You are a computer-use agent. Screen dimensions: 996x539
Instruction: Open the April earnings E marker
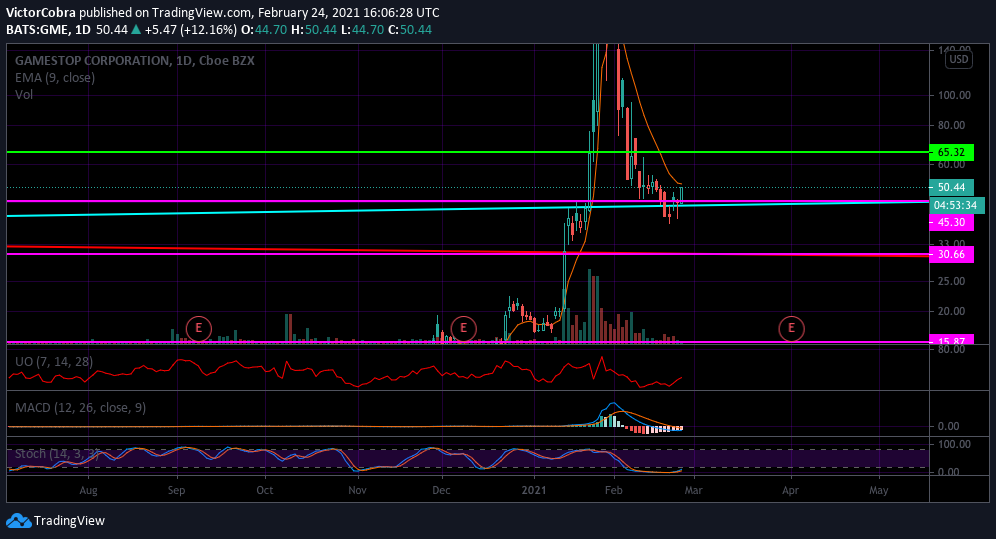[791, 328]
